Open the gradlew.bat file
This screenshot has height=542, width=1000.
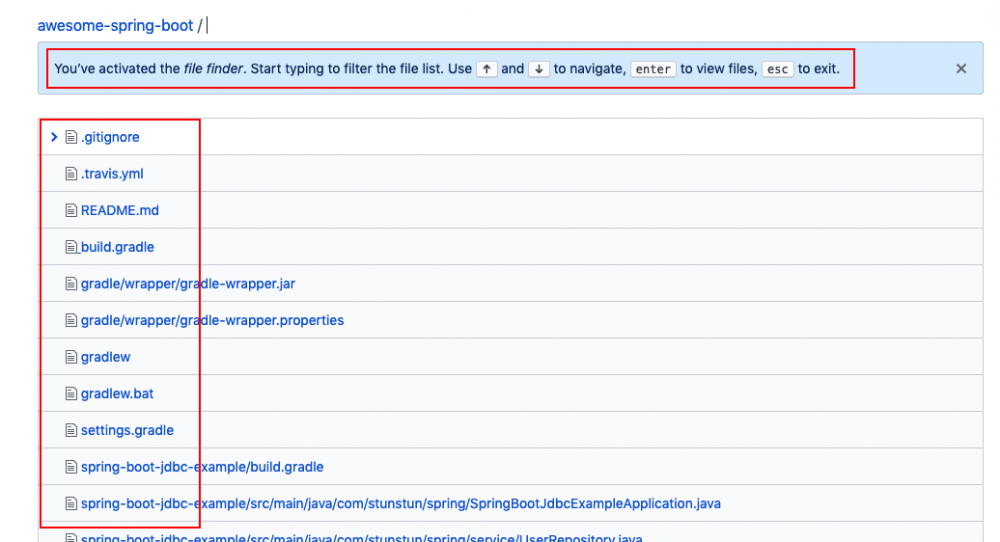coord(117,393)
